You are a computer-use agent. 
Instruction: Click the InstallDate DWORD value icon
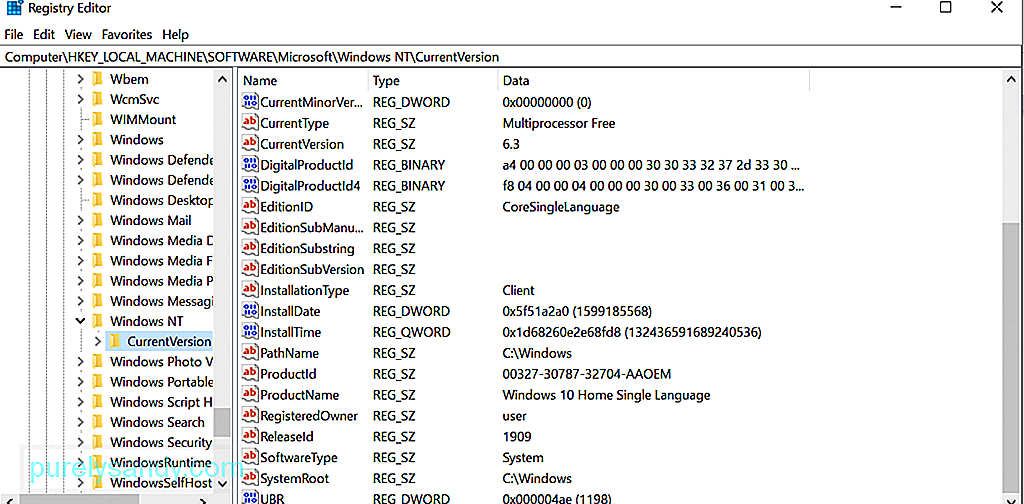tap(249, 311)
